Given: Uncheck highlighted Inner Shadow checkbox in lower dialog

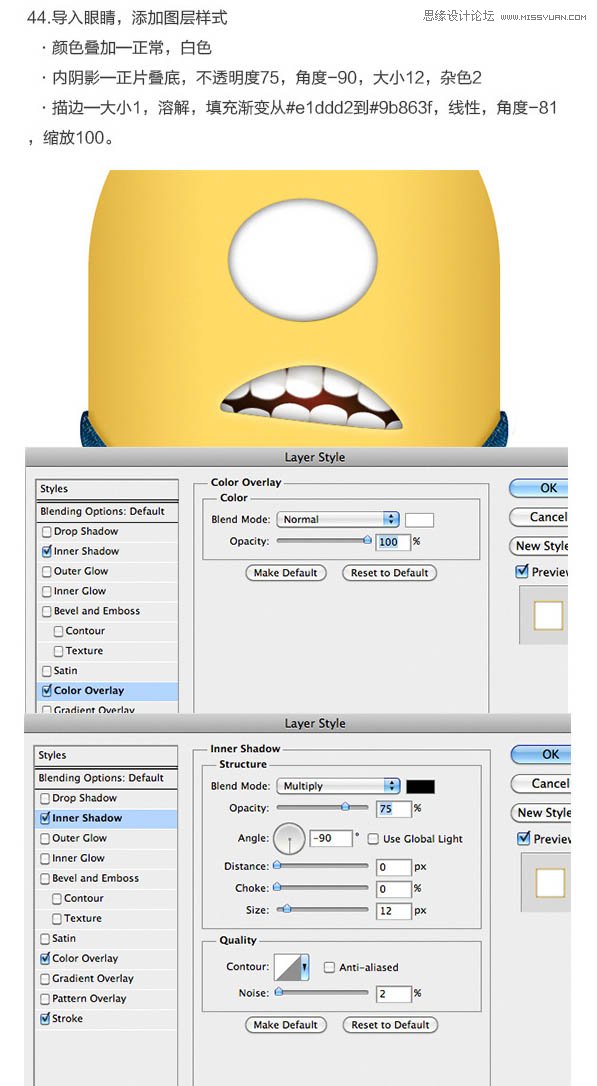Looking at the screenshot, I should point(45,818).
